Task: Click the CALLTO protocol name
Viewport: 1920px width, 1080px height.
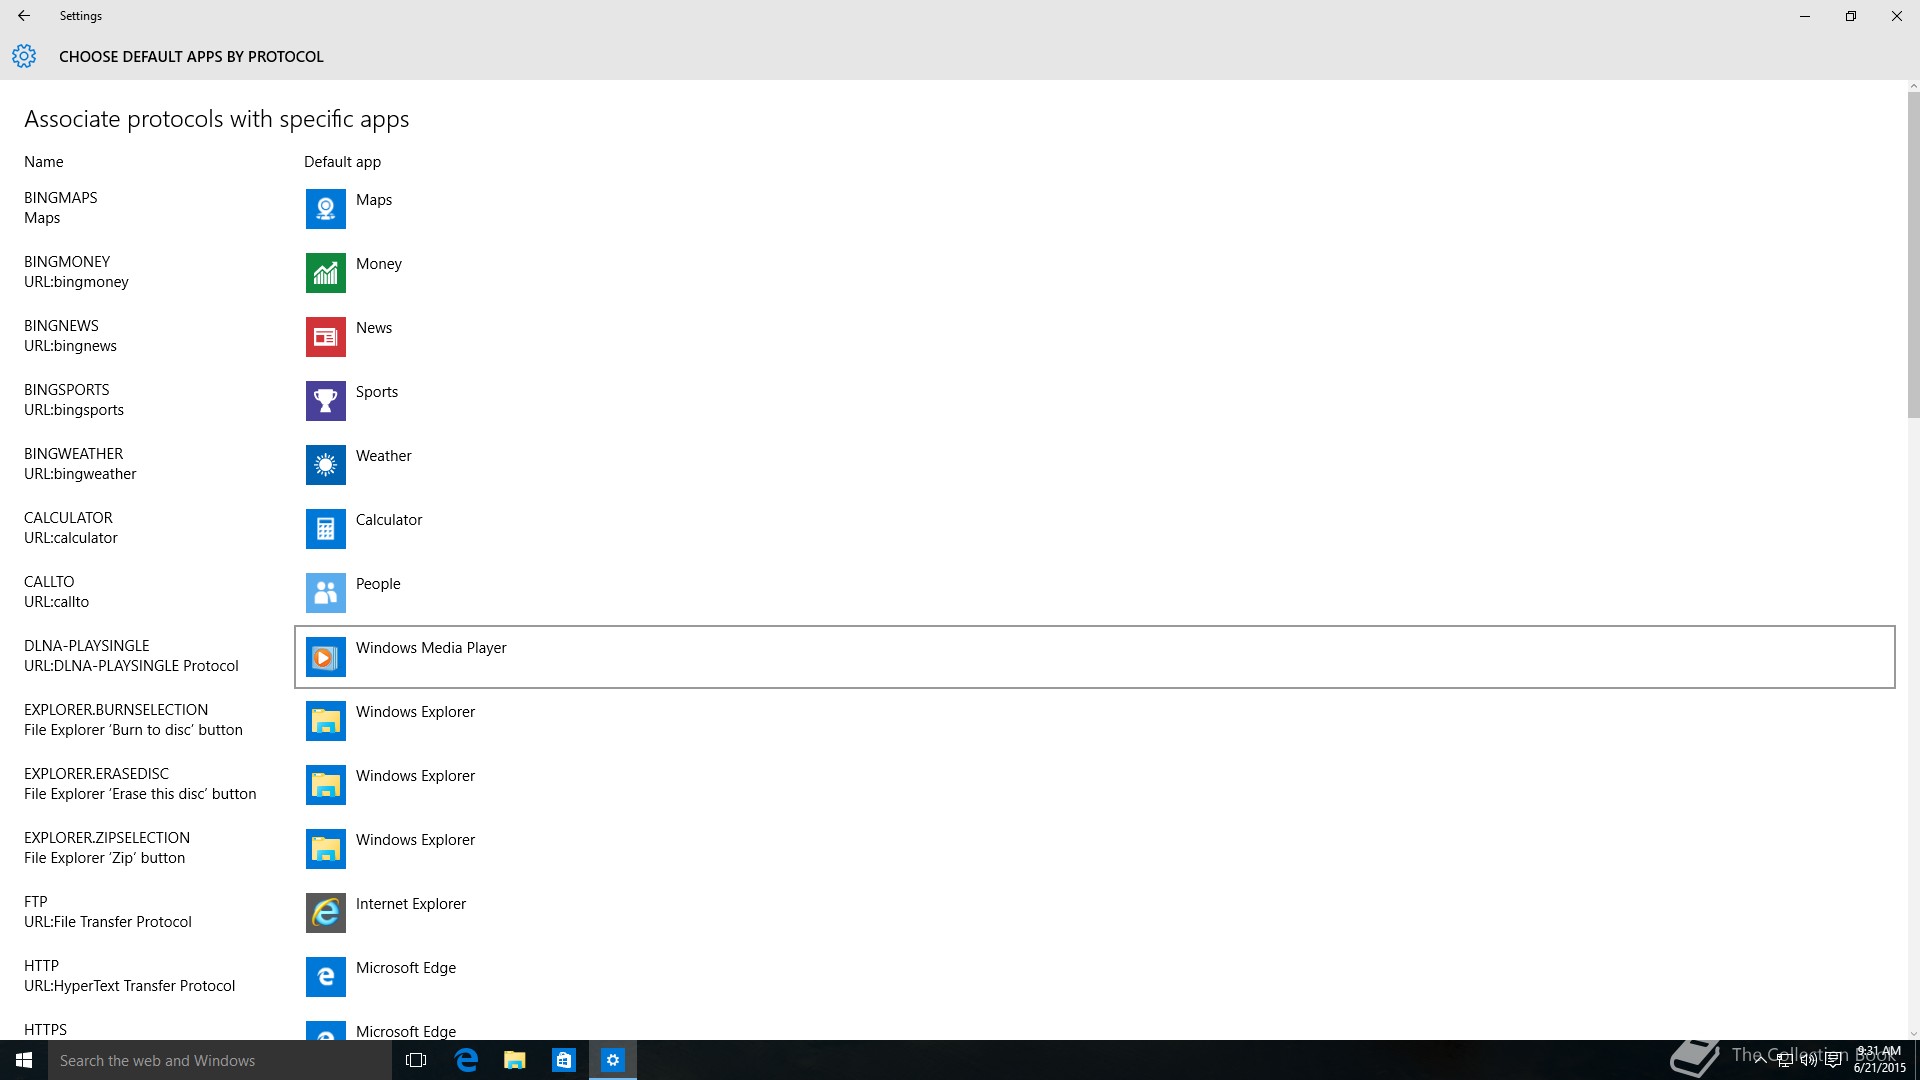Action: 49,582
